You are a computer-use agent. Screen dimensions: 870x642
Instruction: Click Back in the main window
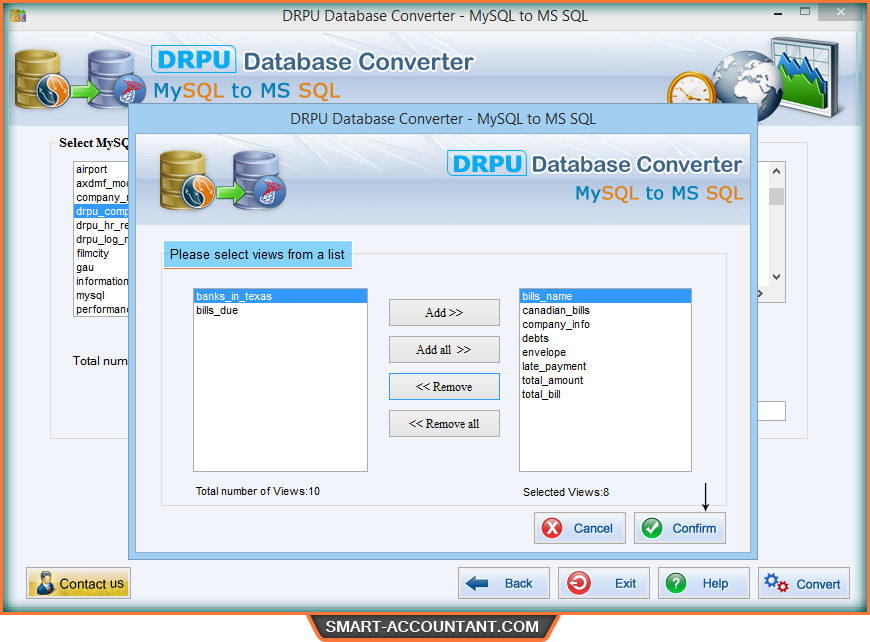pyautogui.click(x=504, y=583)
